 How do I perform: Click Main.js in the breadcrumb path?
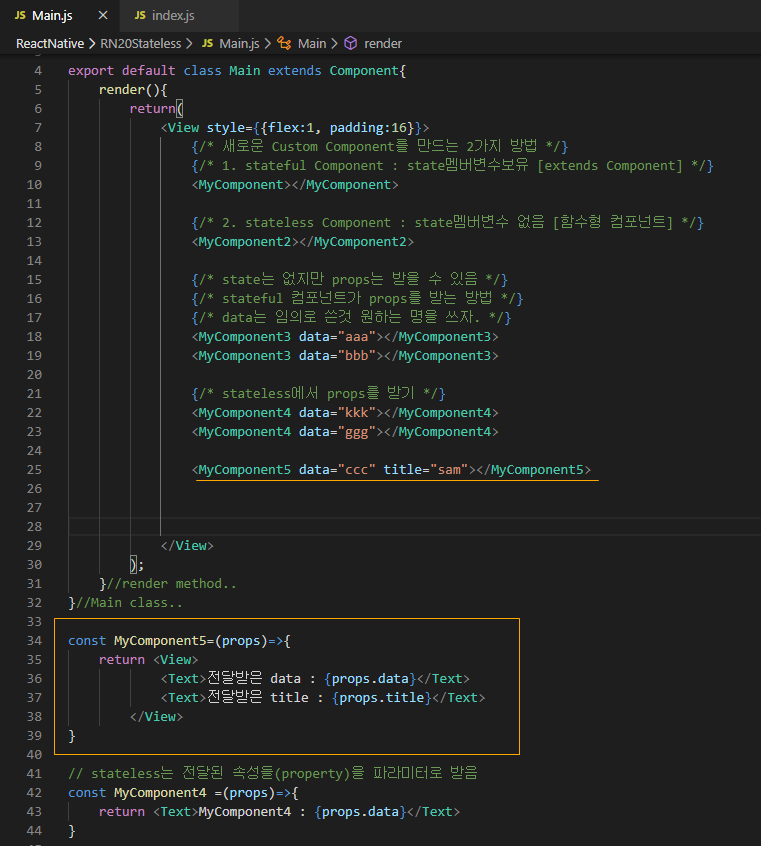[239, 44]
